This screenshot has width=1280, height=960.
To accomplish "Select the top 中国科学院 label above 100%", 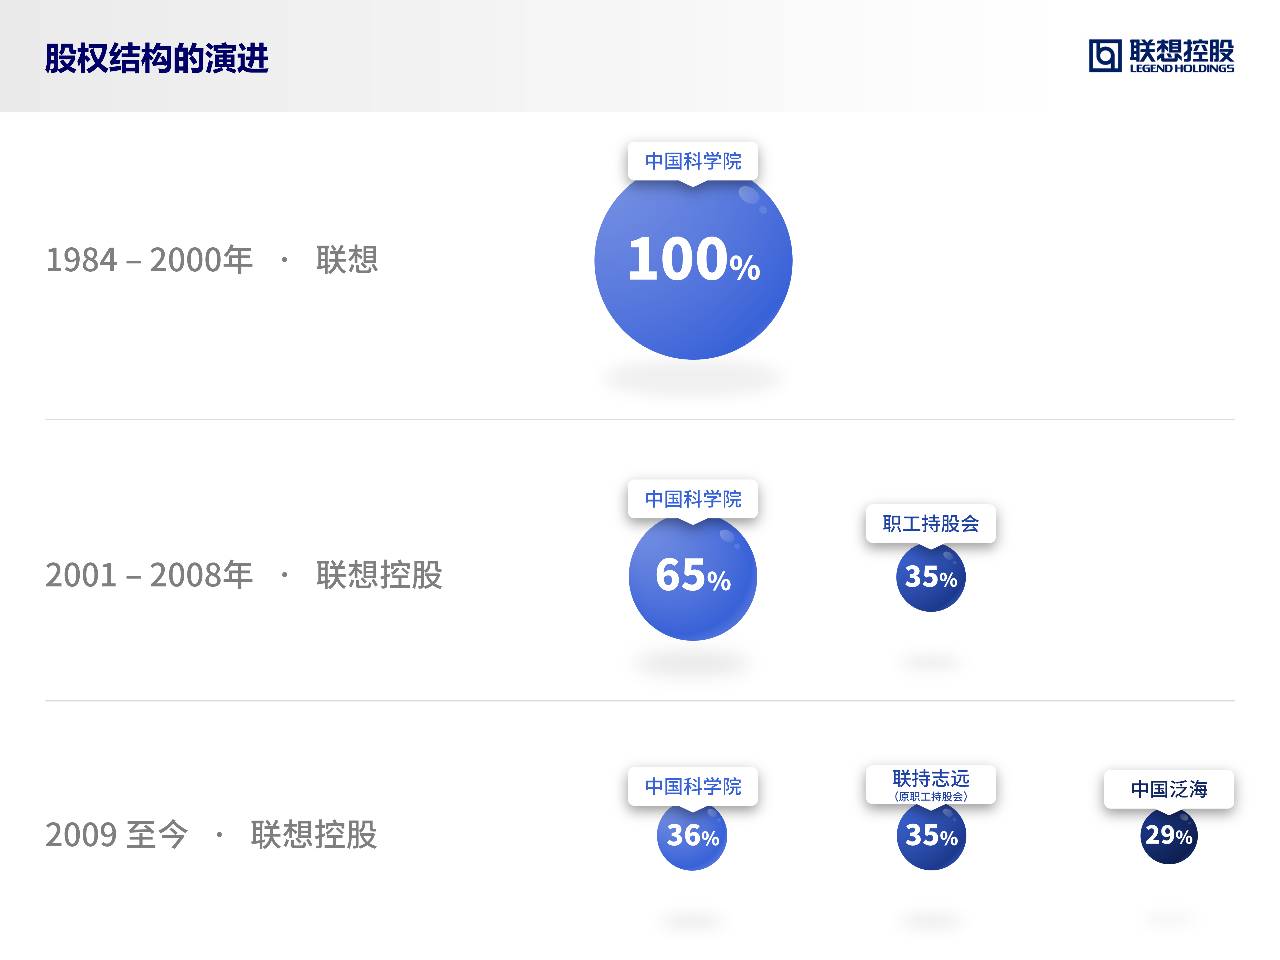I will point(693,161).
